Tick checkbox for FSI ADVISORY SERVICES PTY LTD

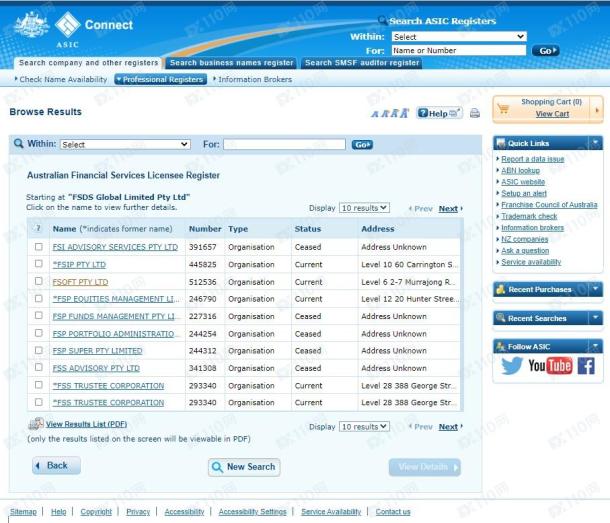click(x=39, y=247)
